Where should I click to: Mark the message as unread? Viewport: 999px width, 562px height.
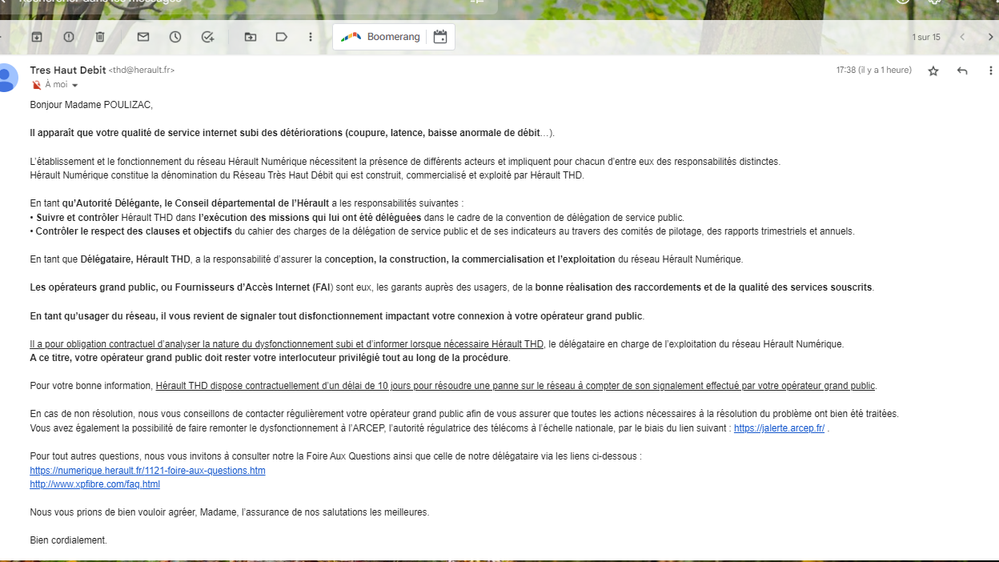(143, 37)
